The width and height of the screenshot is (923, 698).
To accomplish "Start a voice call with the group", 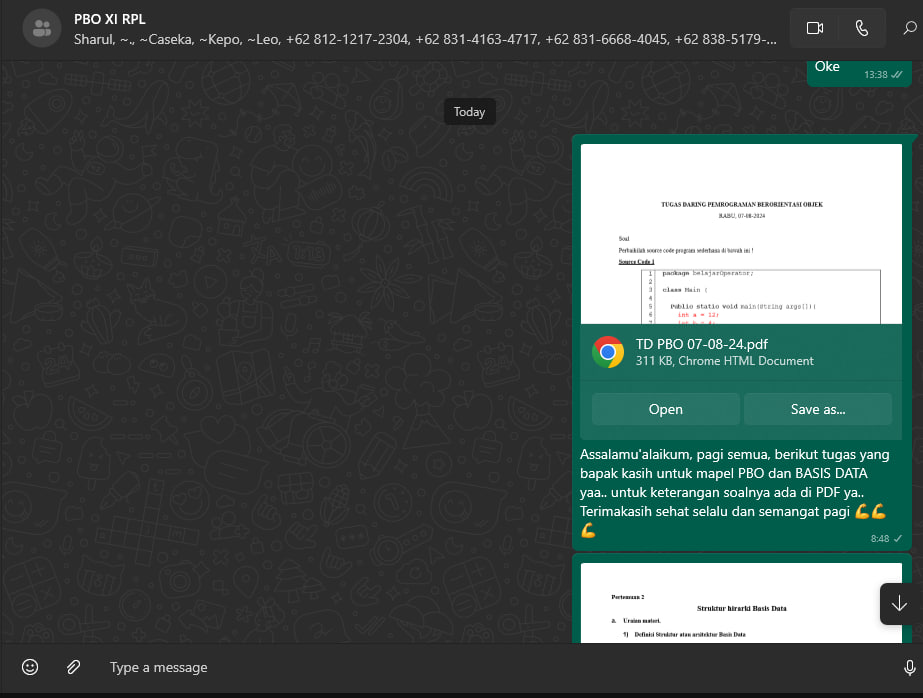I will 862,28.
